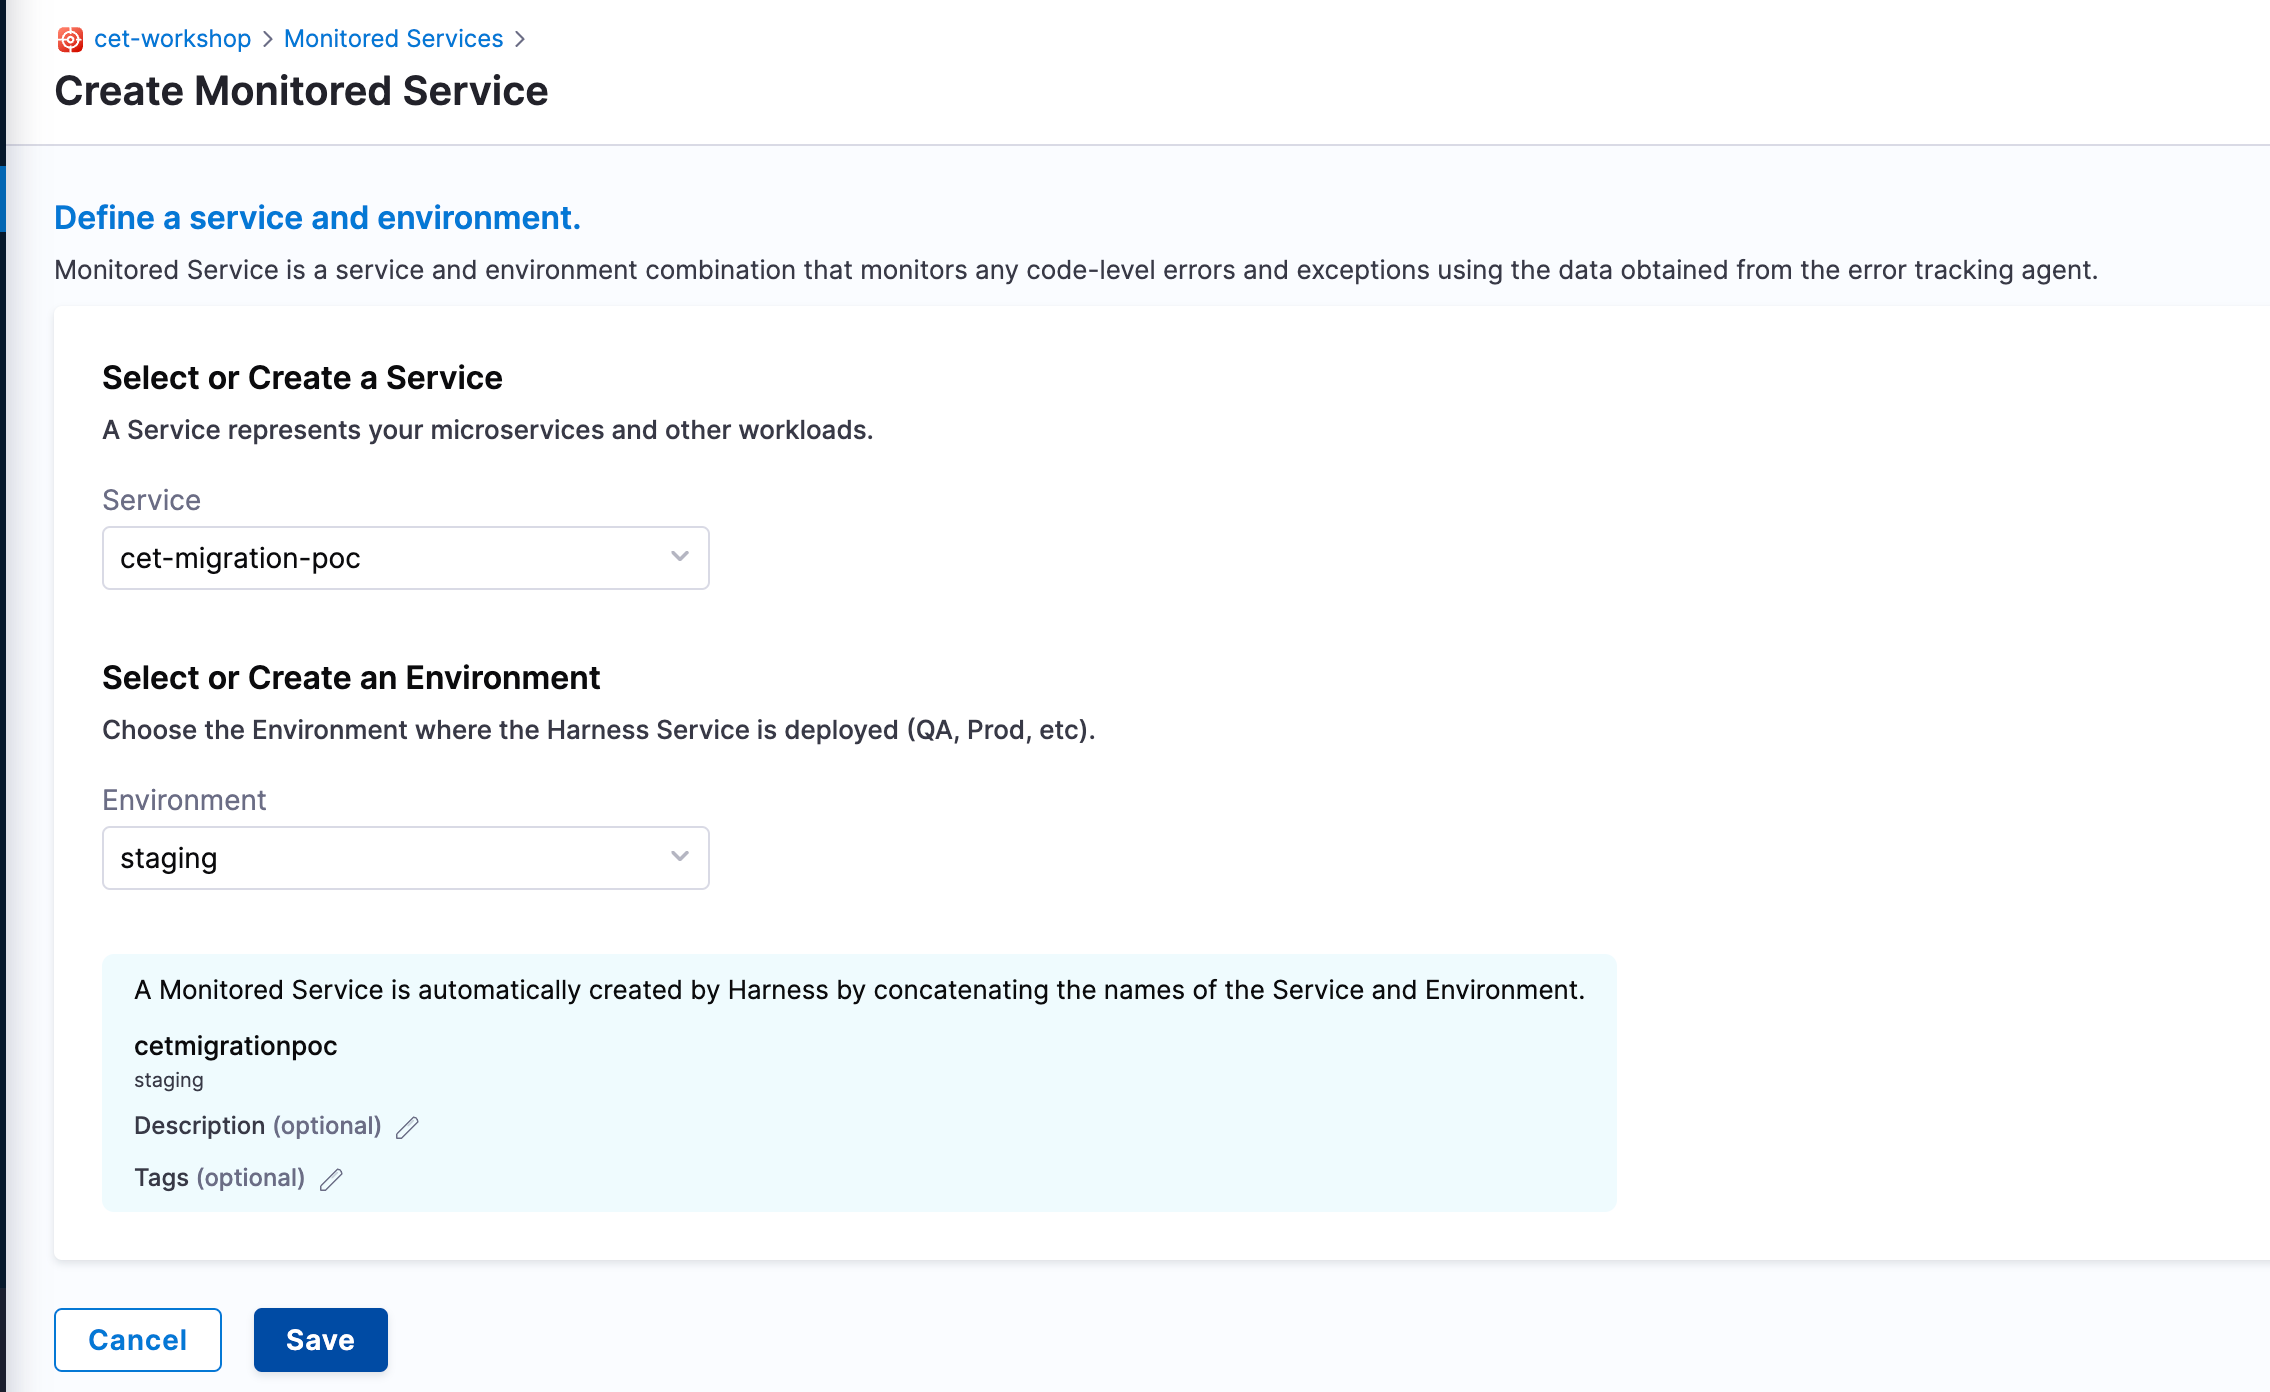Viewport: 2270px width, 1392px height.
Task: Expand the Service options via its chevron icon
Action: pos(680,557)
